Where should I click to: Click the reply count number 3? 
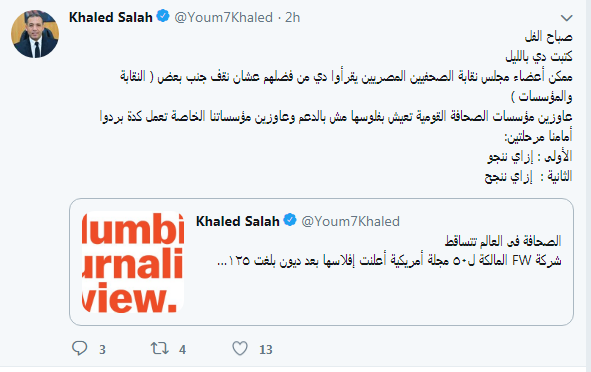102,350
